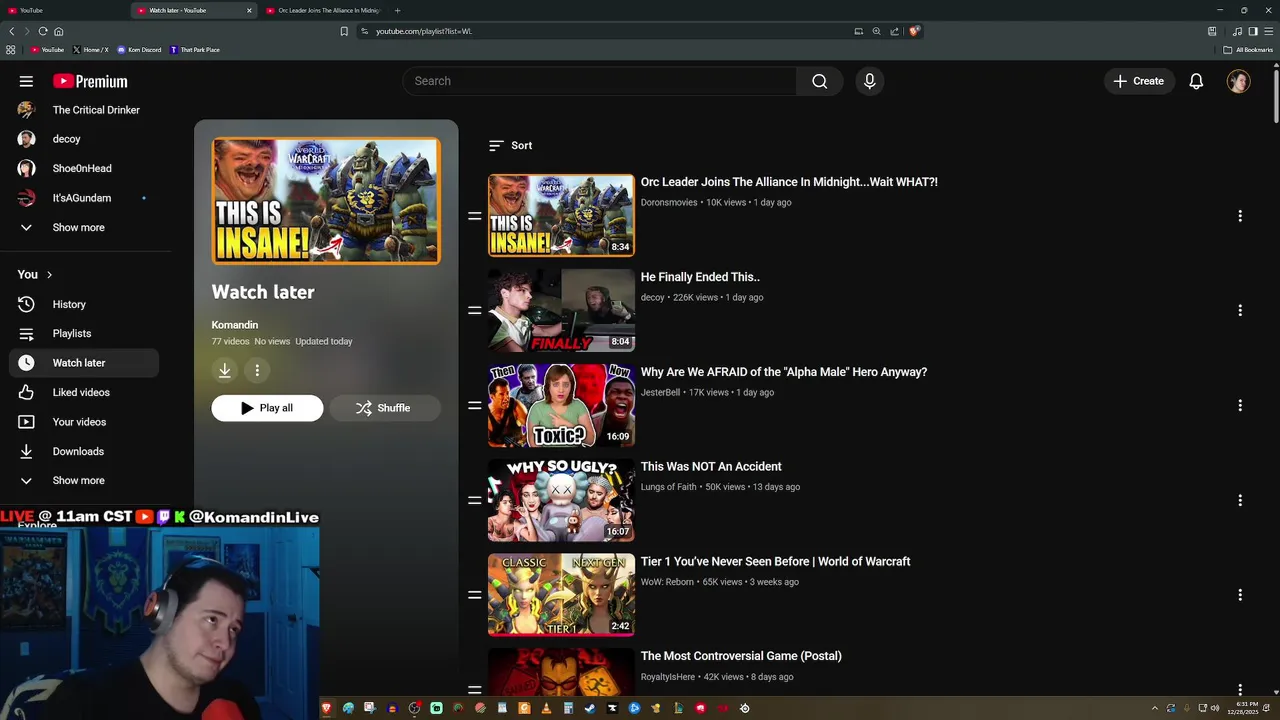Open options for He Finally Ended This
The width and height of the screenshot is (1280, 720).
click(x=1240, y=311)
